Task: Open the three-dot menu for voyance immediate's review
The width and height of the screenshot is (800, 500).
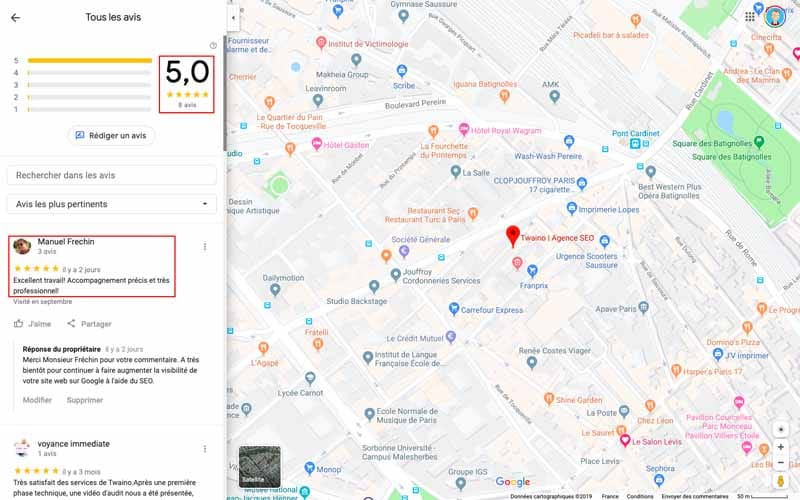Action: 205,449
